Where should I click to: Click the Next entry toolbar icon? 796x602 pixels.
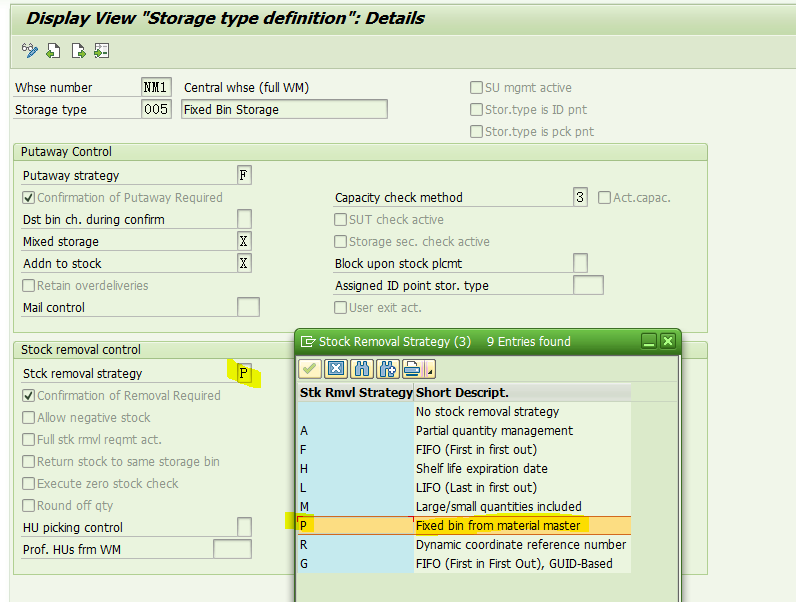[78, 51]
